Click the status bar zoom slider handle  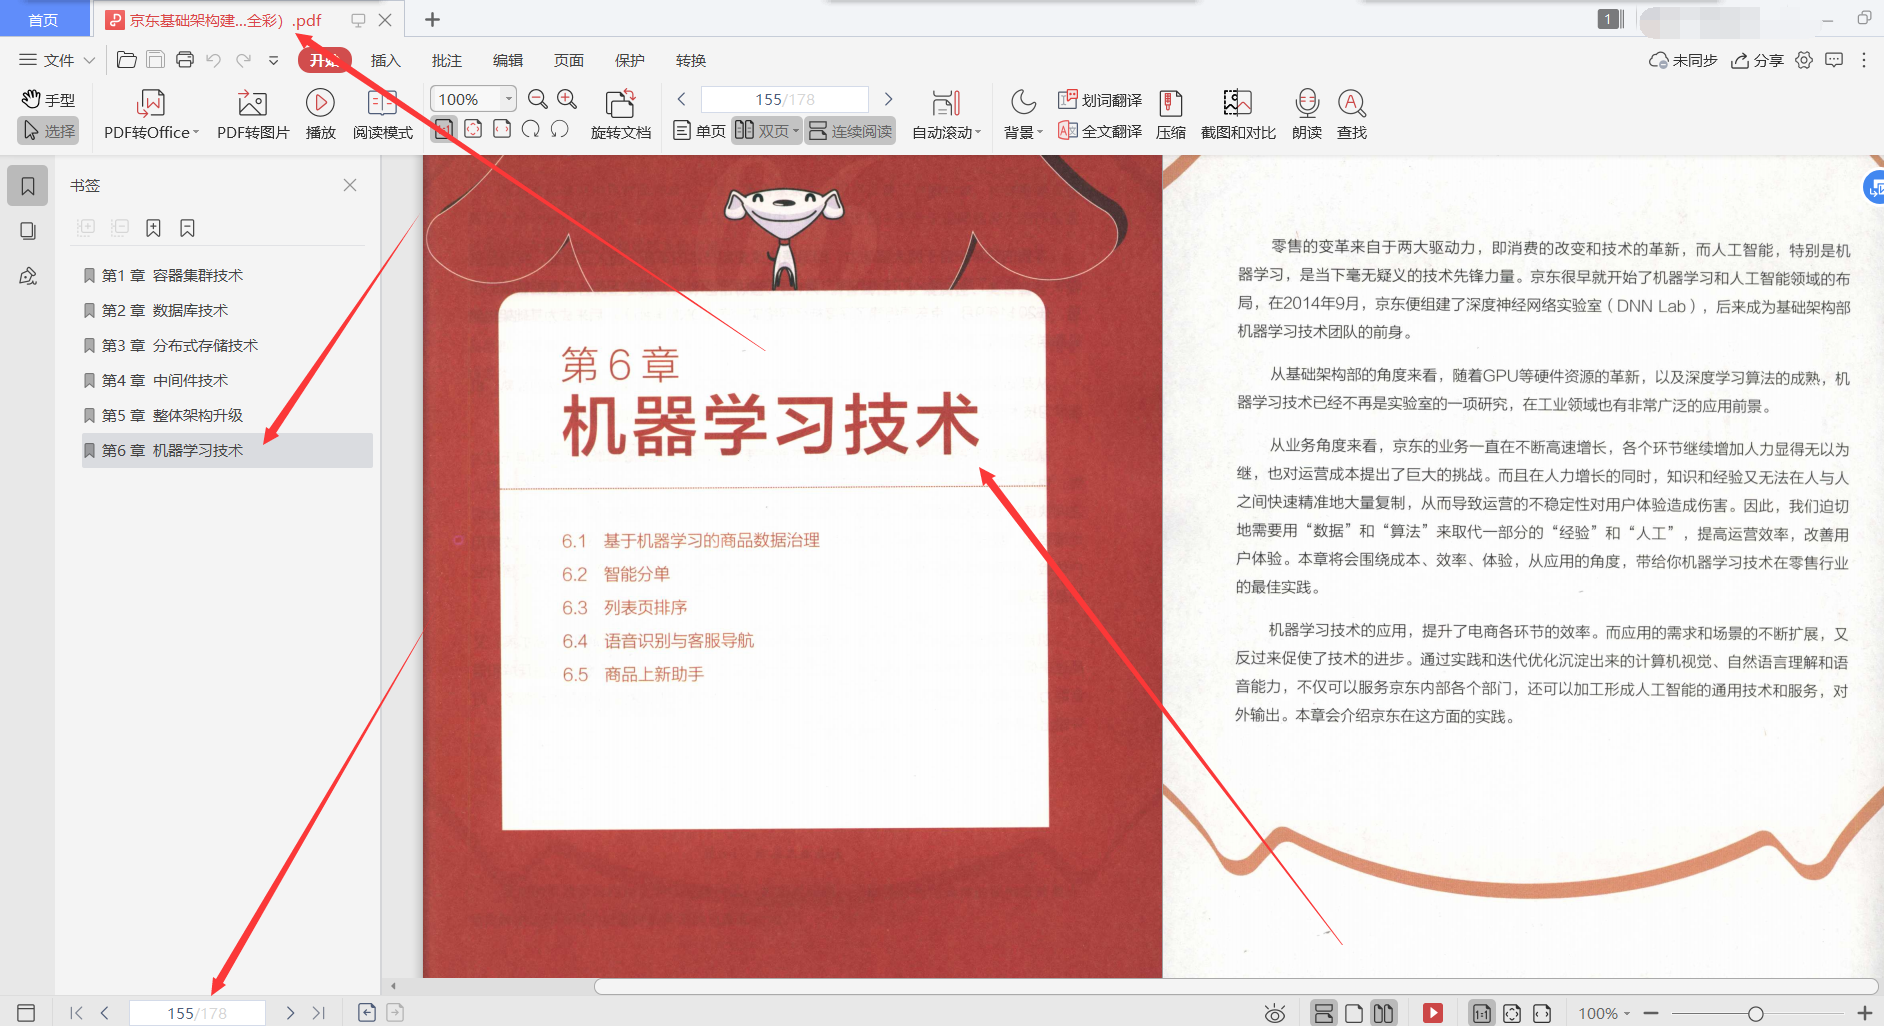pos(1755,1013)
